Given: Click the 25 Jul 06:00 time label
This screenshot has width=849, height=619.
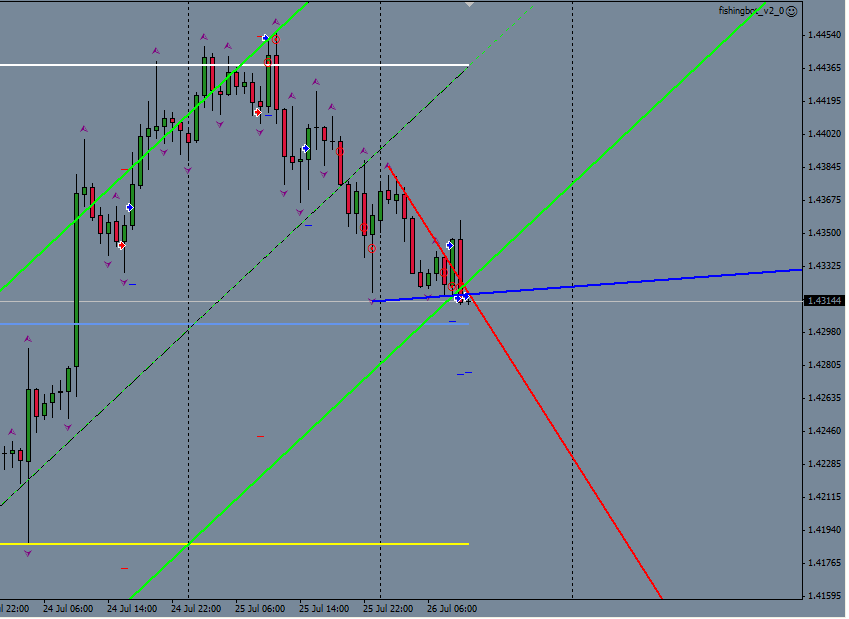Looking at the screenshot, I should 260,609.
